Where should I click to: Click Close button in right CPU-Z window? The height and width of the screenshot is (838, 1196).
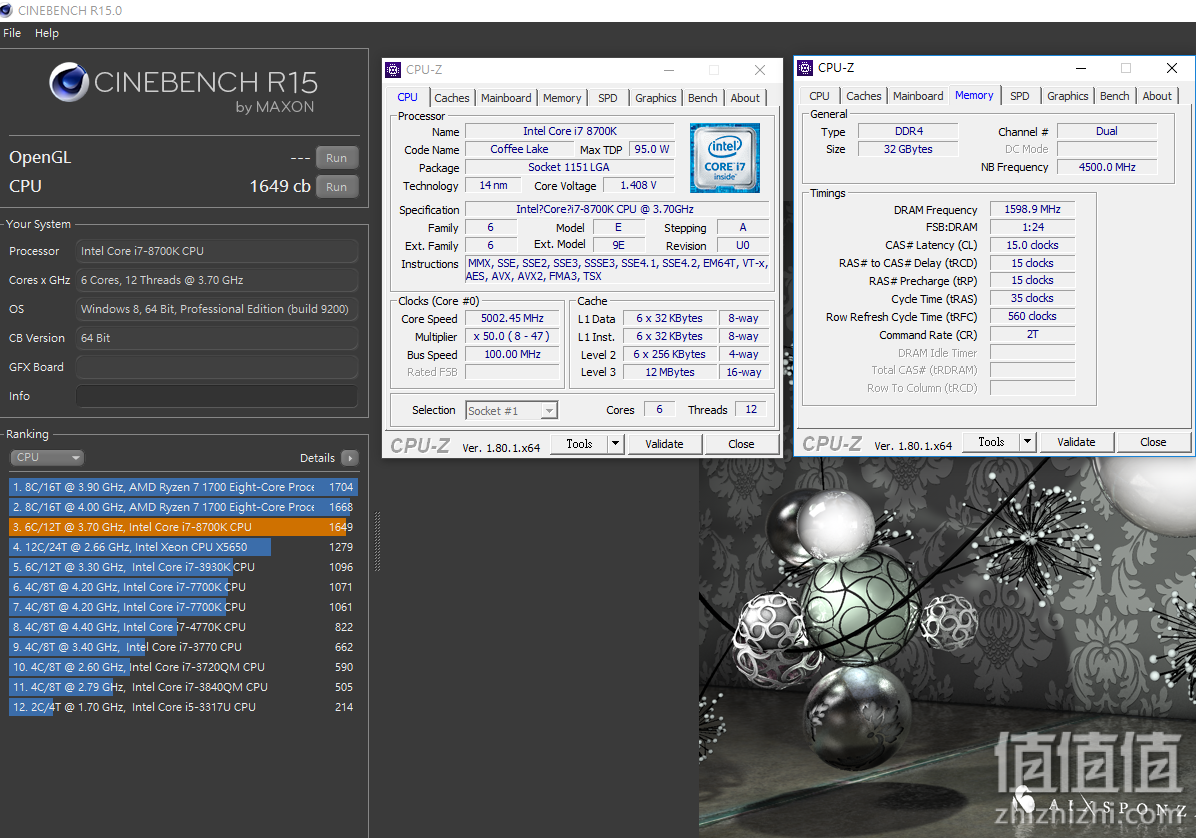point(1153,441)
